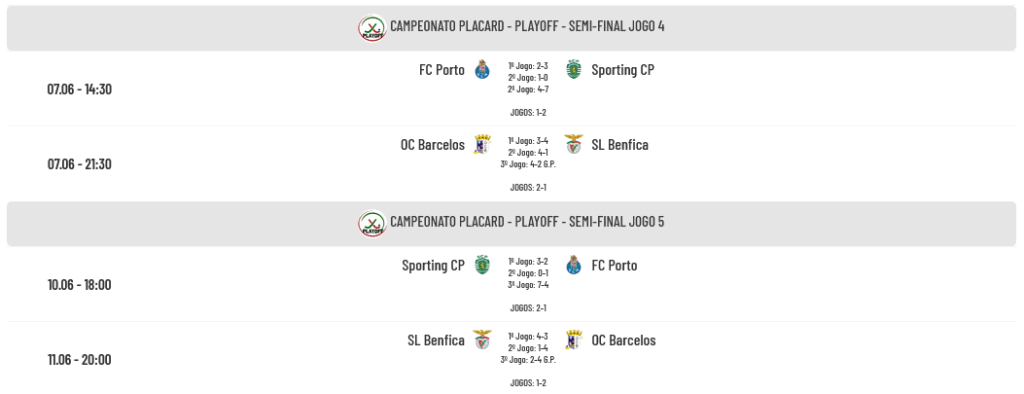Open Campeonato Placard Semi-Final Jogo 5 heading

(x=527, y=222)
